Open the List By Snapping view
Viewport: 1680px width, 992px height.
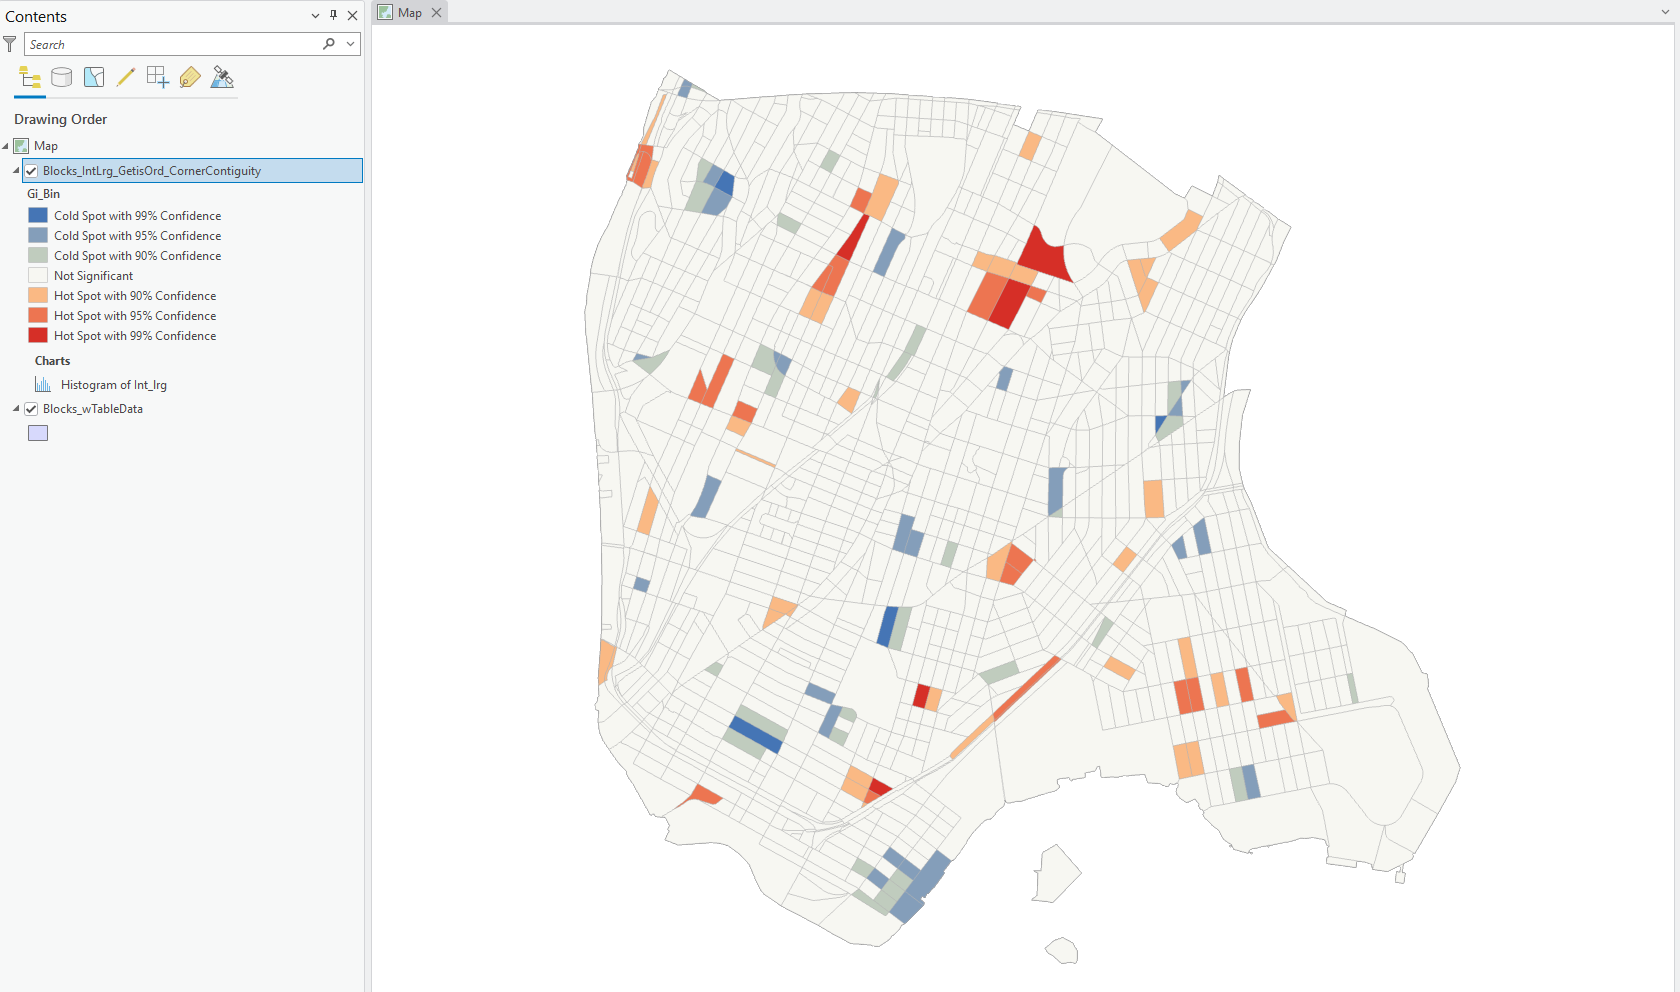157,77
